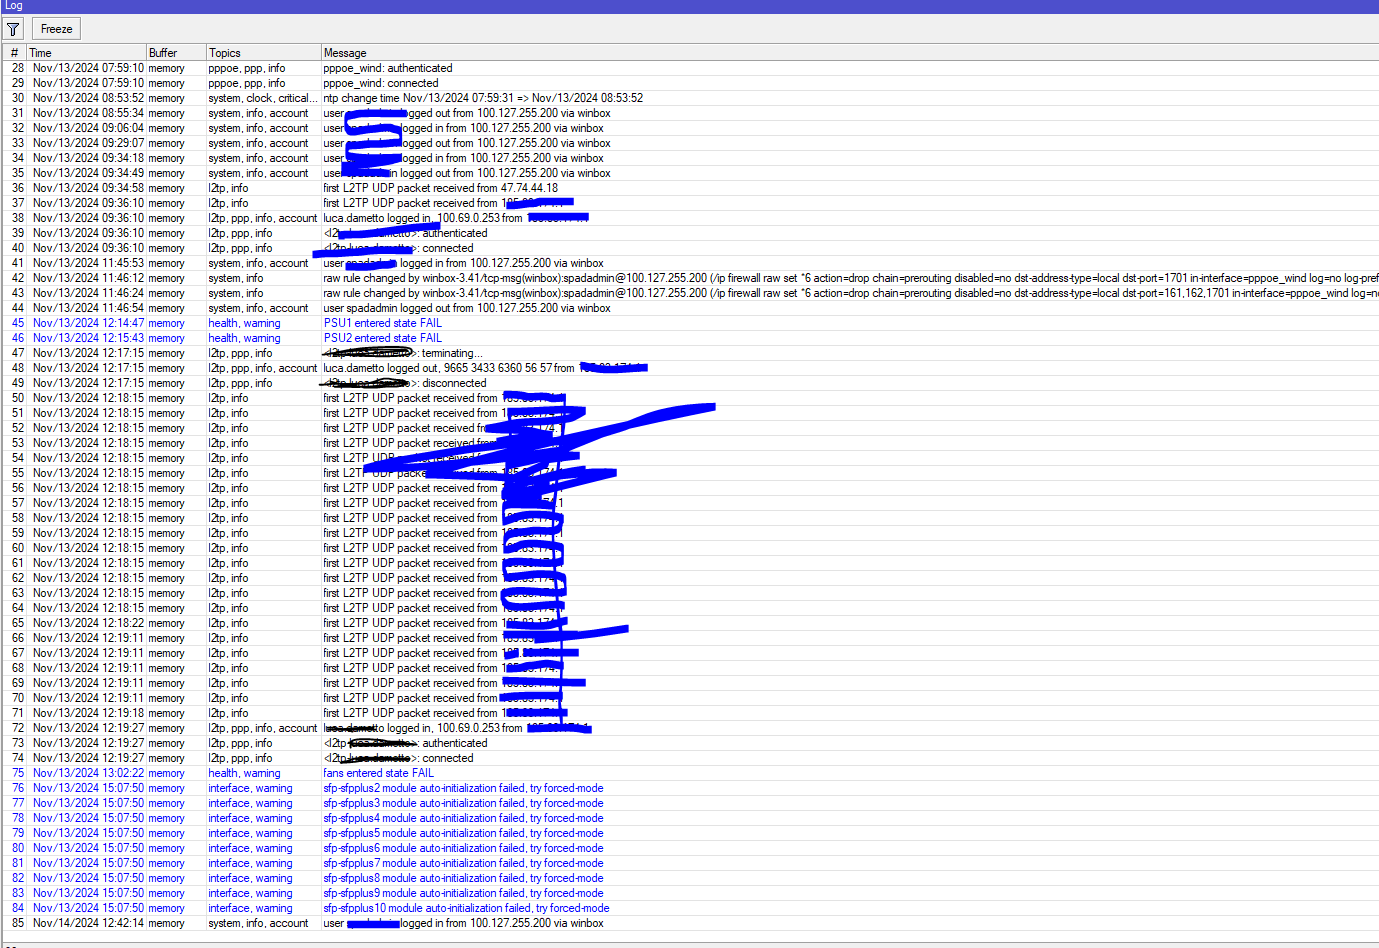
Task: Select raw rule changed message logged at 11:46:24
Action: 850,293
